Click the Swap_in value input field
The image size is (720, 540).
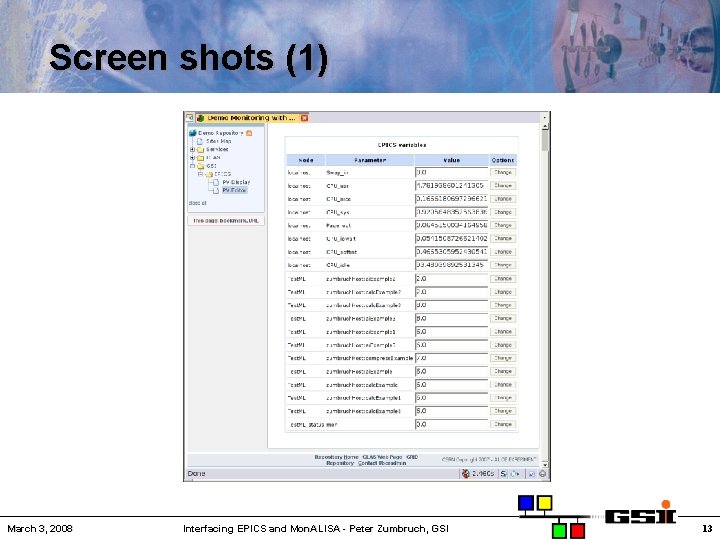tap(451, 173)
